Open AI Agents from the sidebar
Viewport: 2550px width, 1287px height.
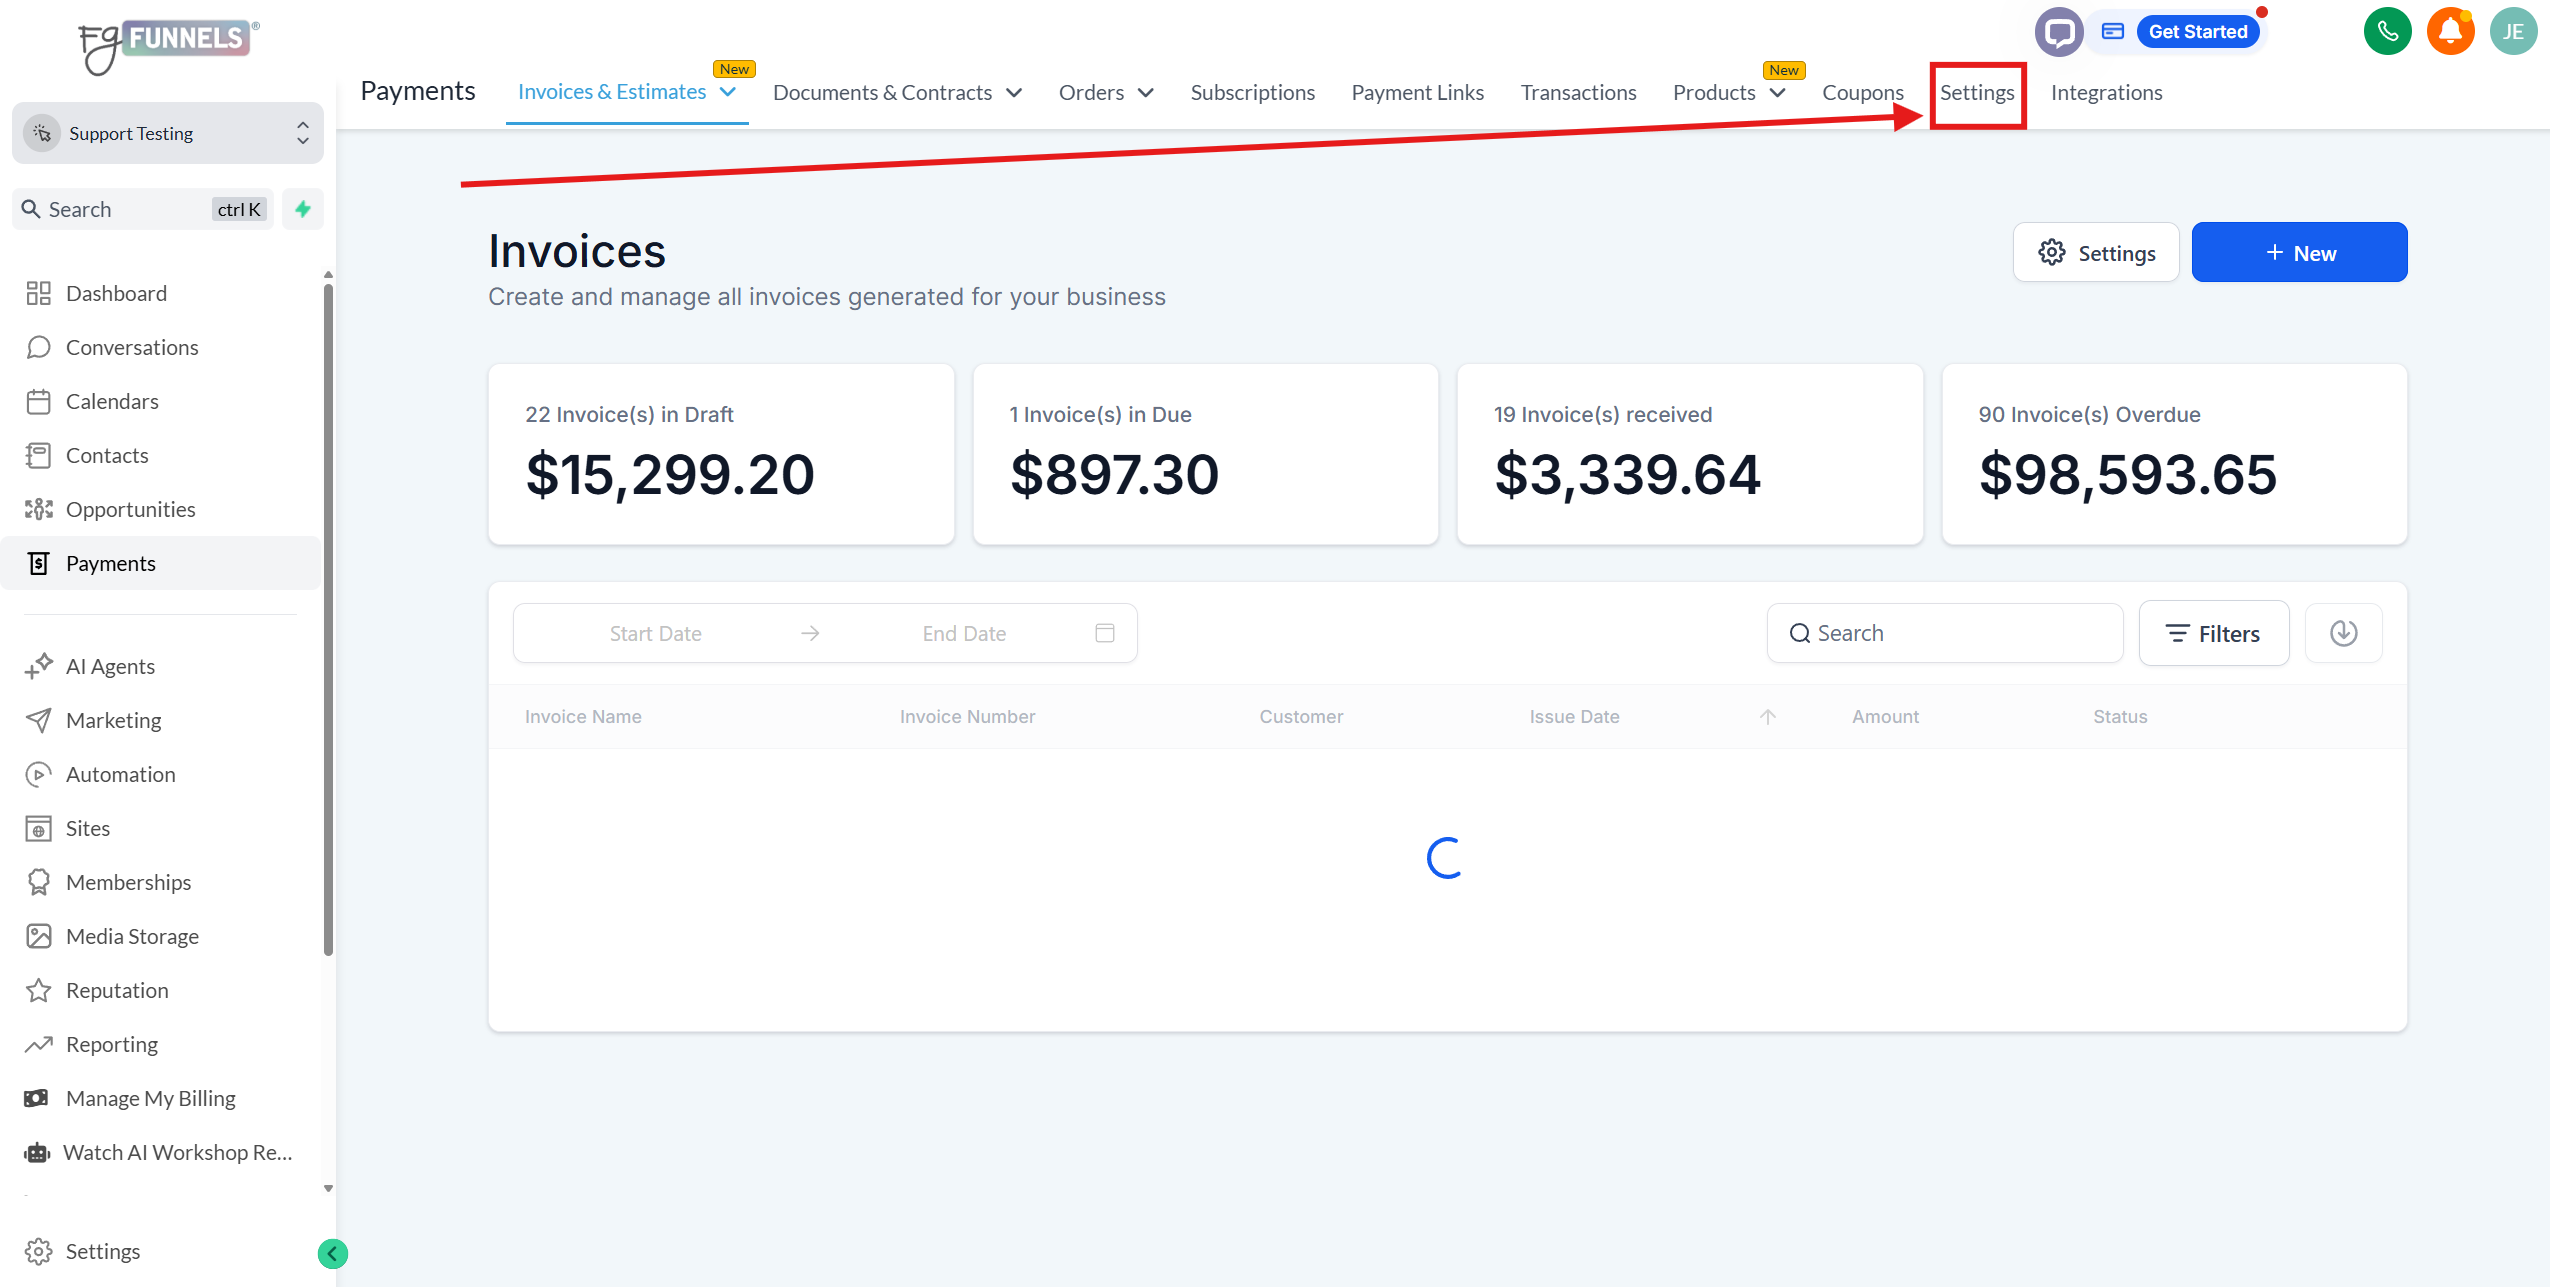[110, 666]
